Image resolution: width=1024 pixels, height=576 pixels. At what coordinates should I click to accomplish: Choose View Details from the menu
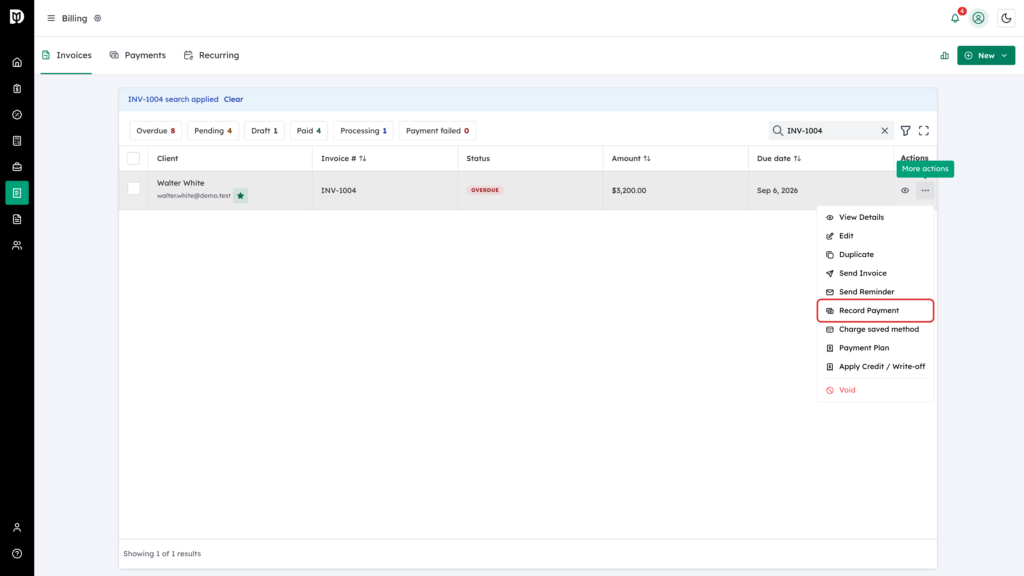point(875,217)
